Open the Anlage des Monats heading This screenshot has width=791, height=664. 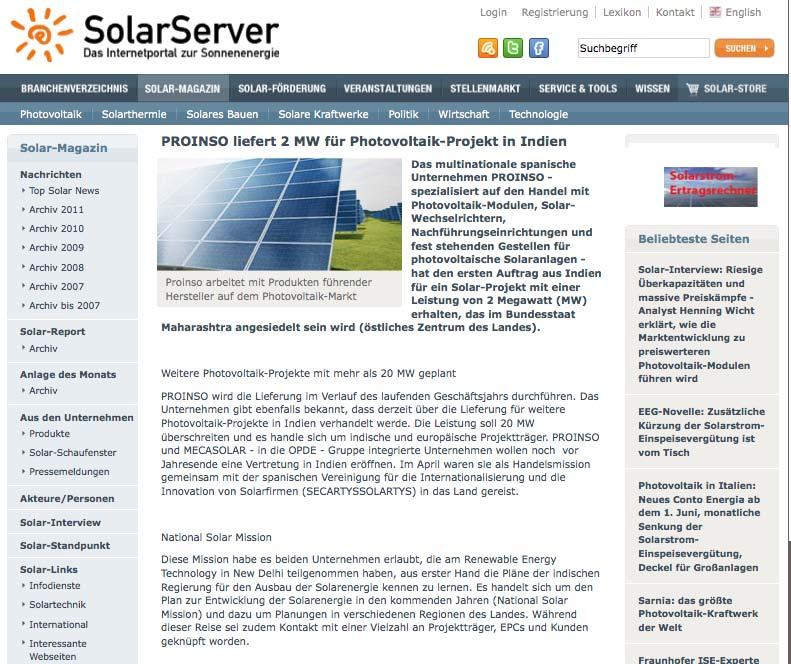[x=68, y=374]
